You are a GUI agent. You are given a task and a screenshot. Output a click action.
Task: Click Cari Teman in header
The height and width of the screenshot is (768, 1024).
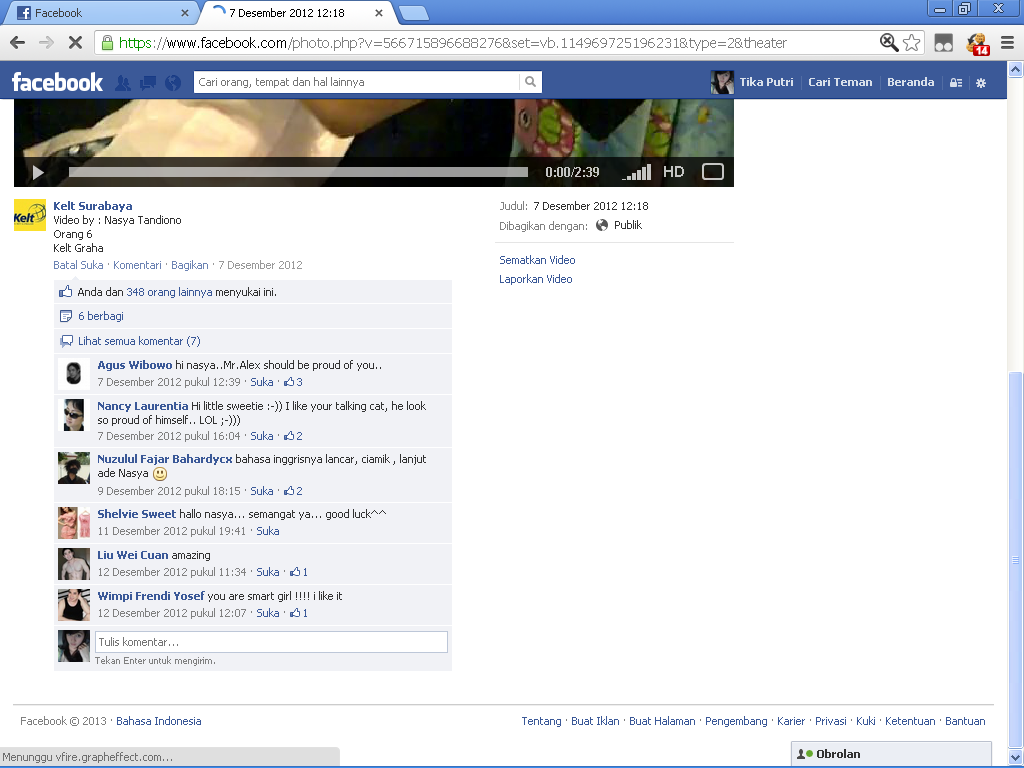[x=840, y=82]
